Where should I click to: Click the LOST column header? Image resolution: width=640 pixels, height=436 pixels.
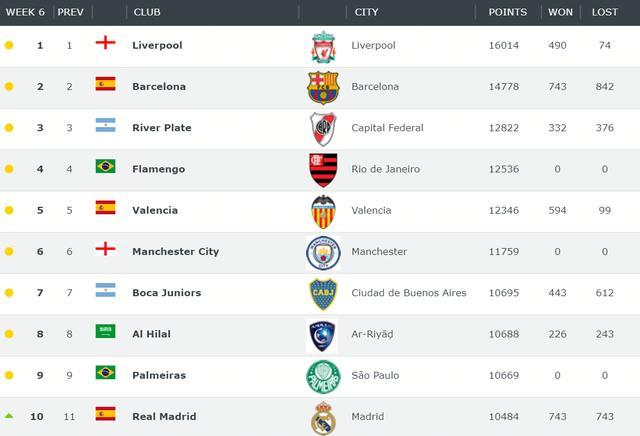pyautogui.click(x=605, y=12)
